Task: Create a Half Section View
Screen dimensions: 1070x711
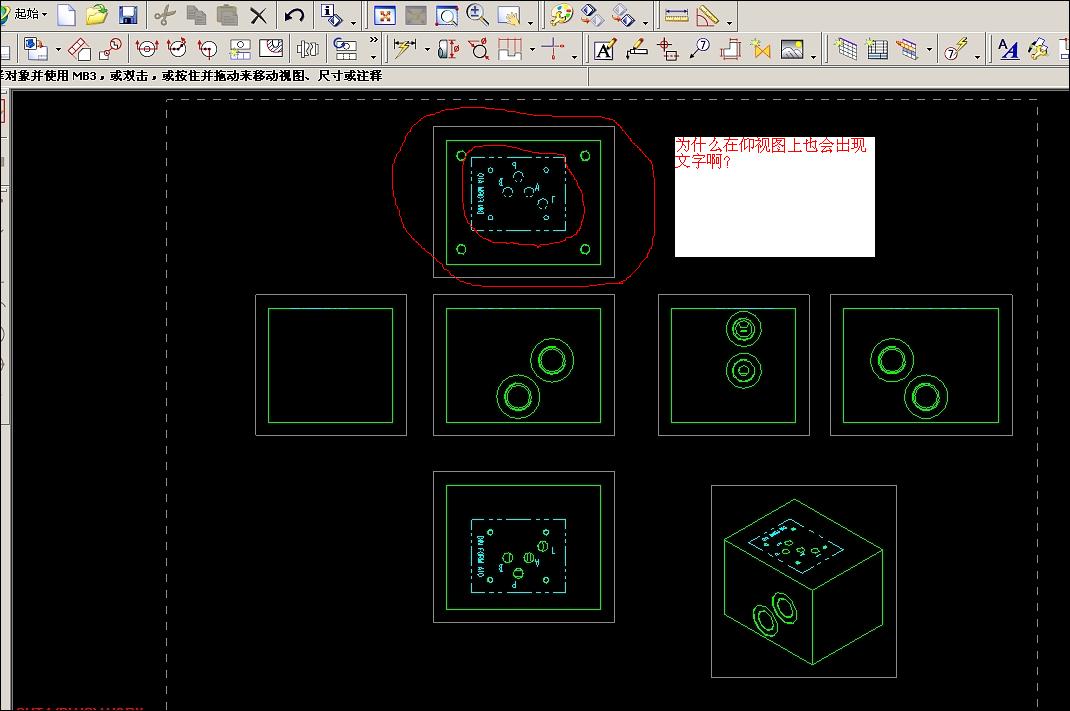Action: (x=177, y=48)
